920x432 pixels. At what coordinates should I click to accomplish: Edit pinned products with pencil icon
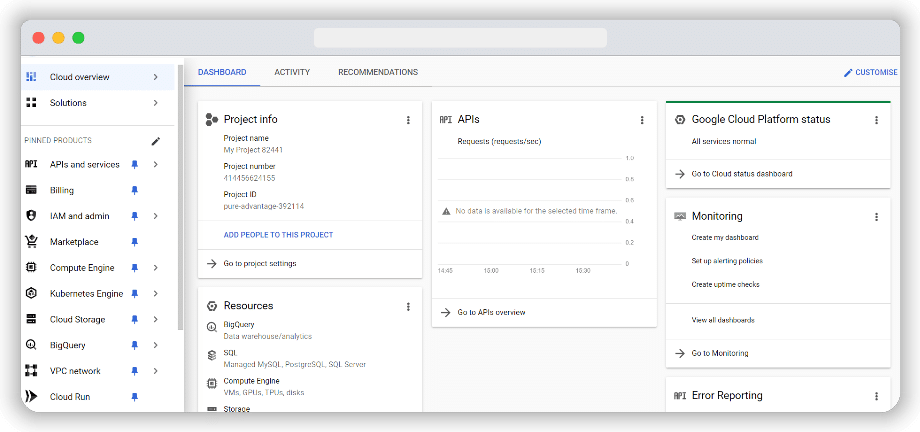click(155, 141)
